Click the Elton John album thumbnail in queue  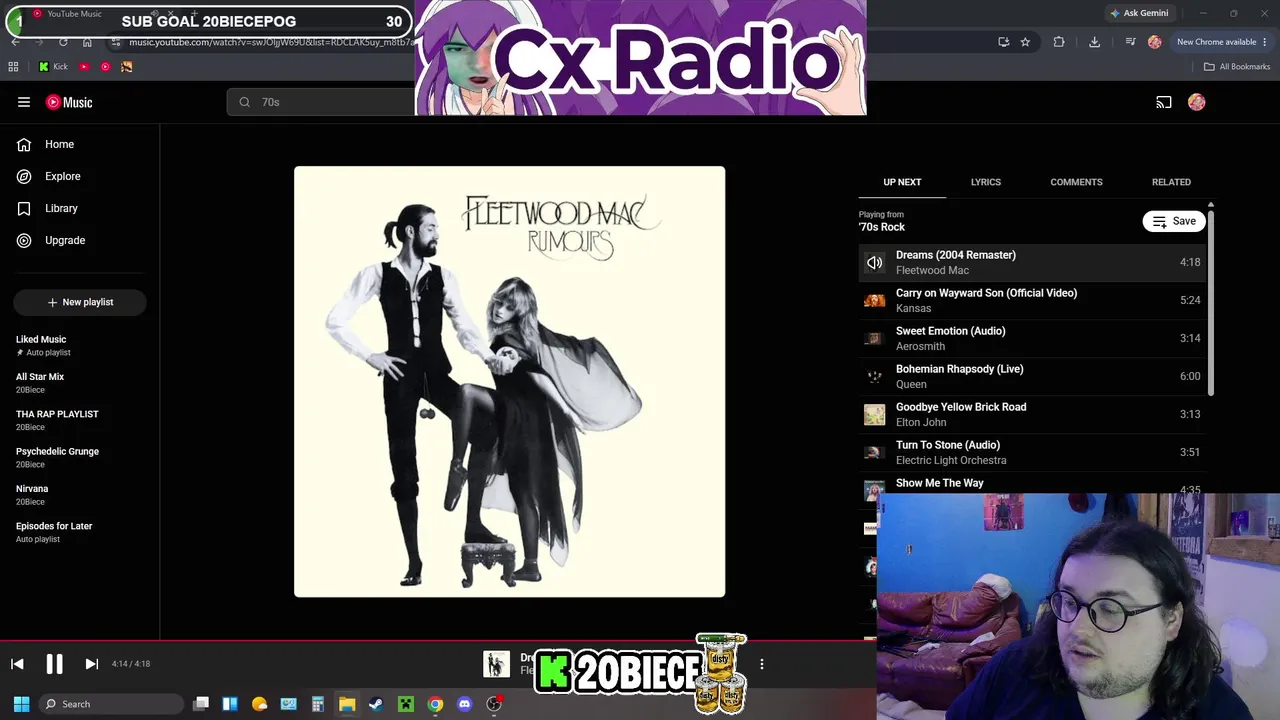pos(874,414)
